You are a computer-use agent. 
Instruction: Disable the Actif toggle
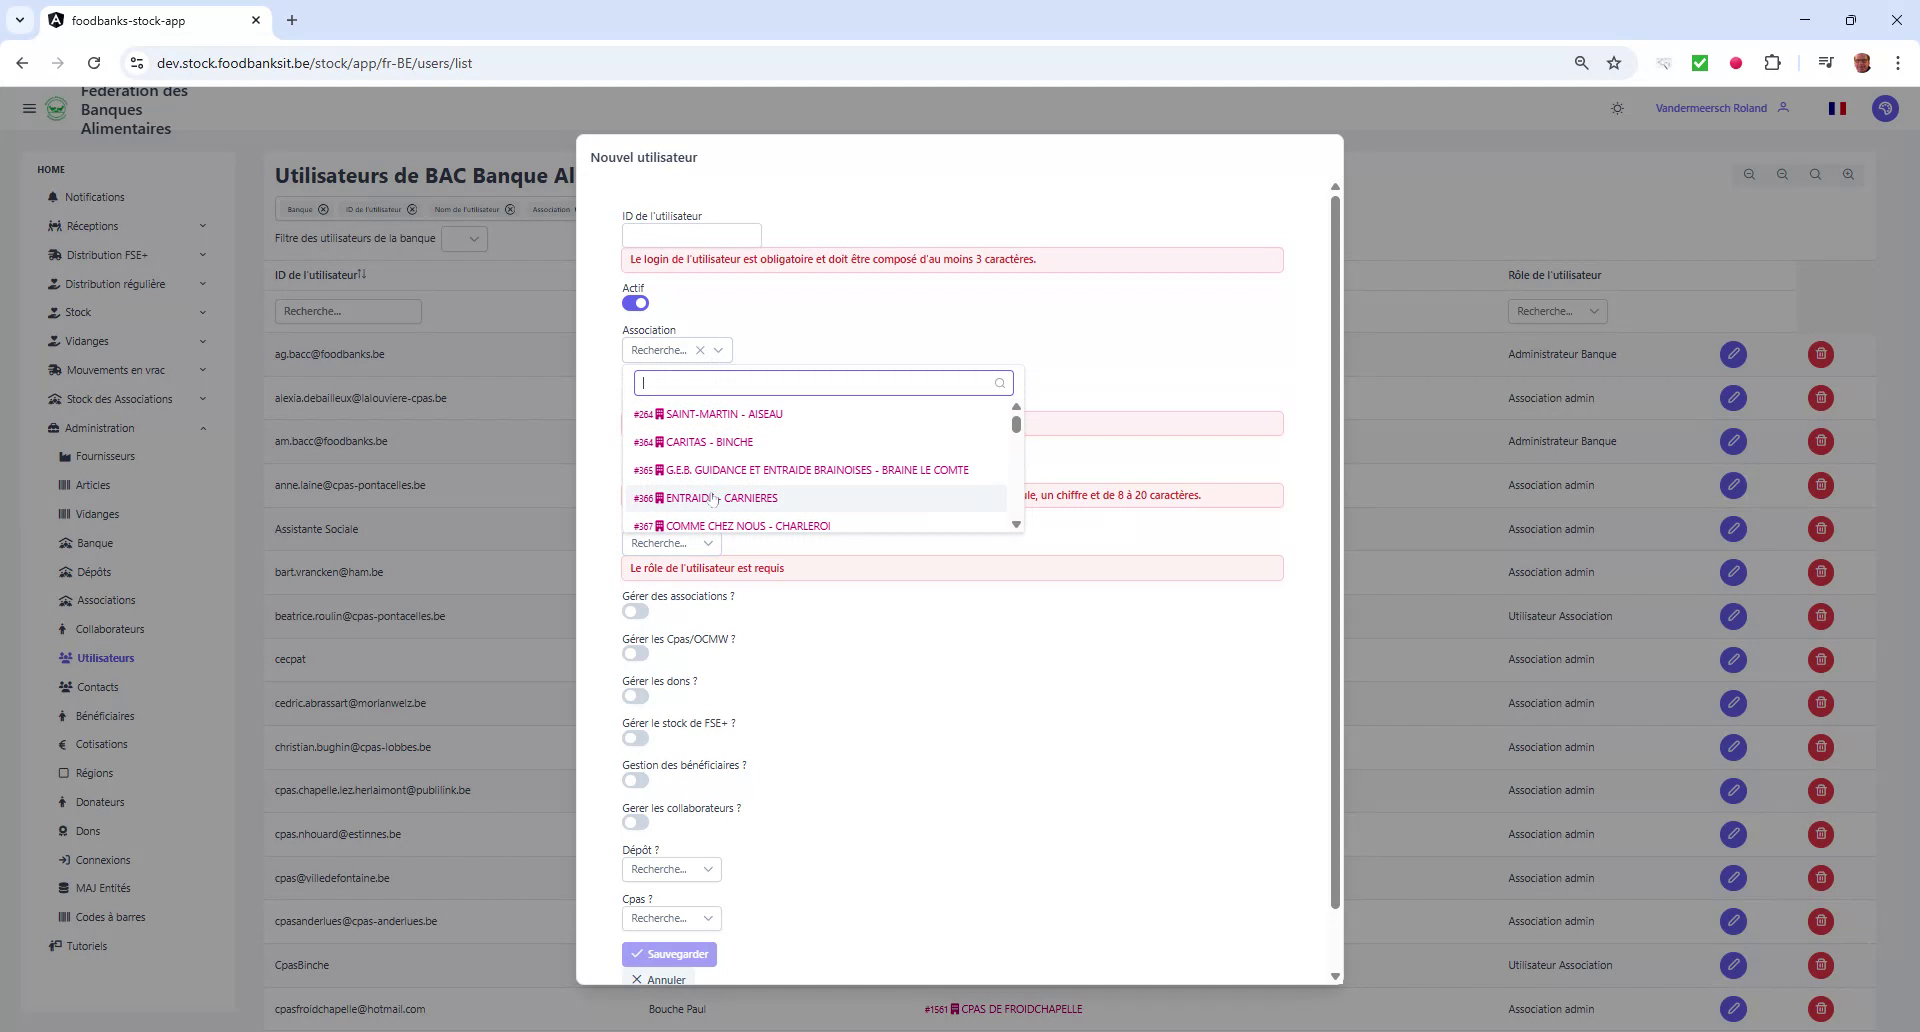click(x=635, y=303)
